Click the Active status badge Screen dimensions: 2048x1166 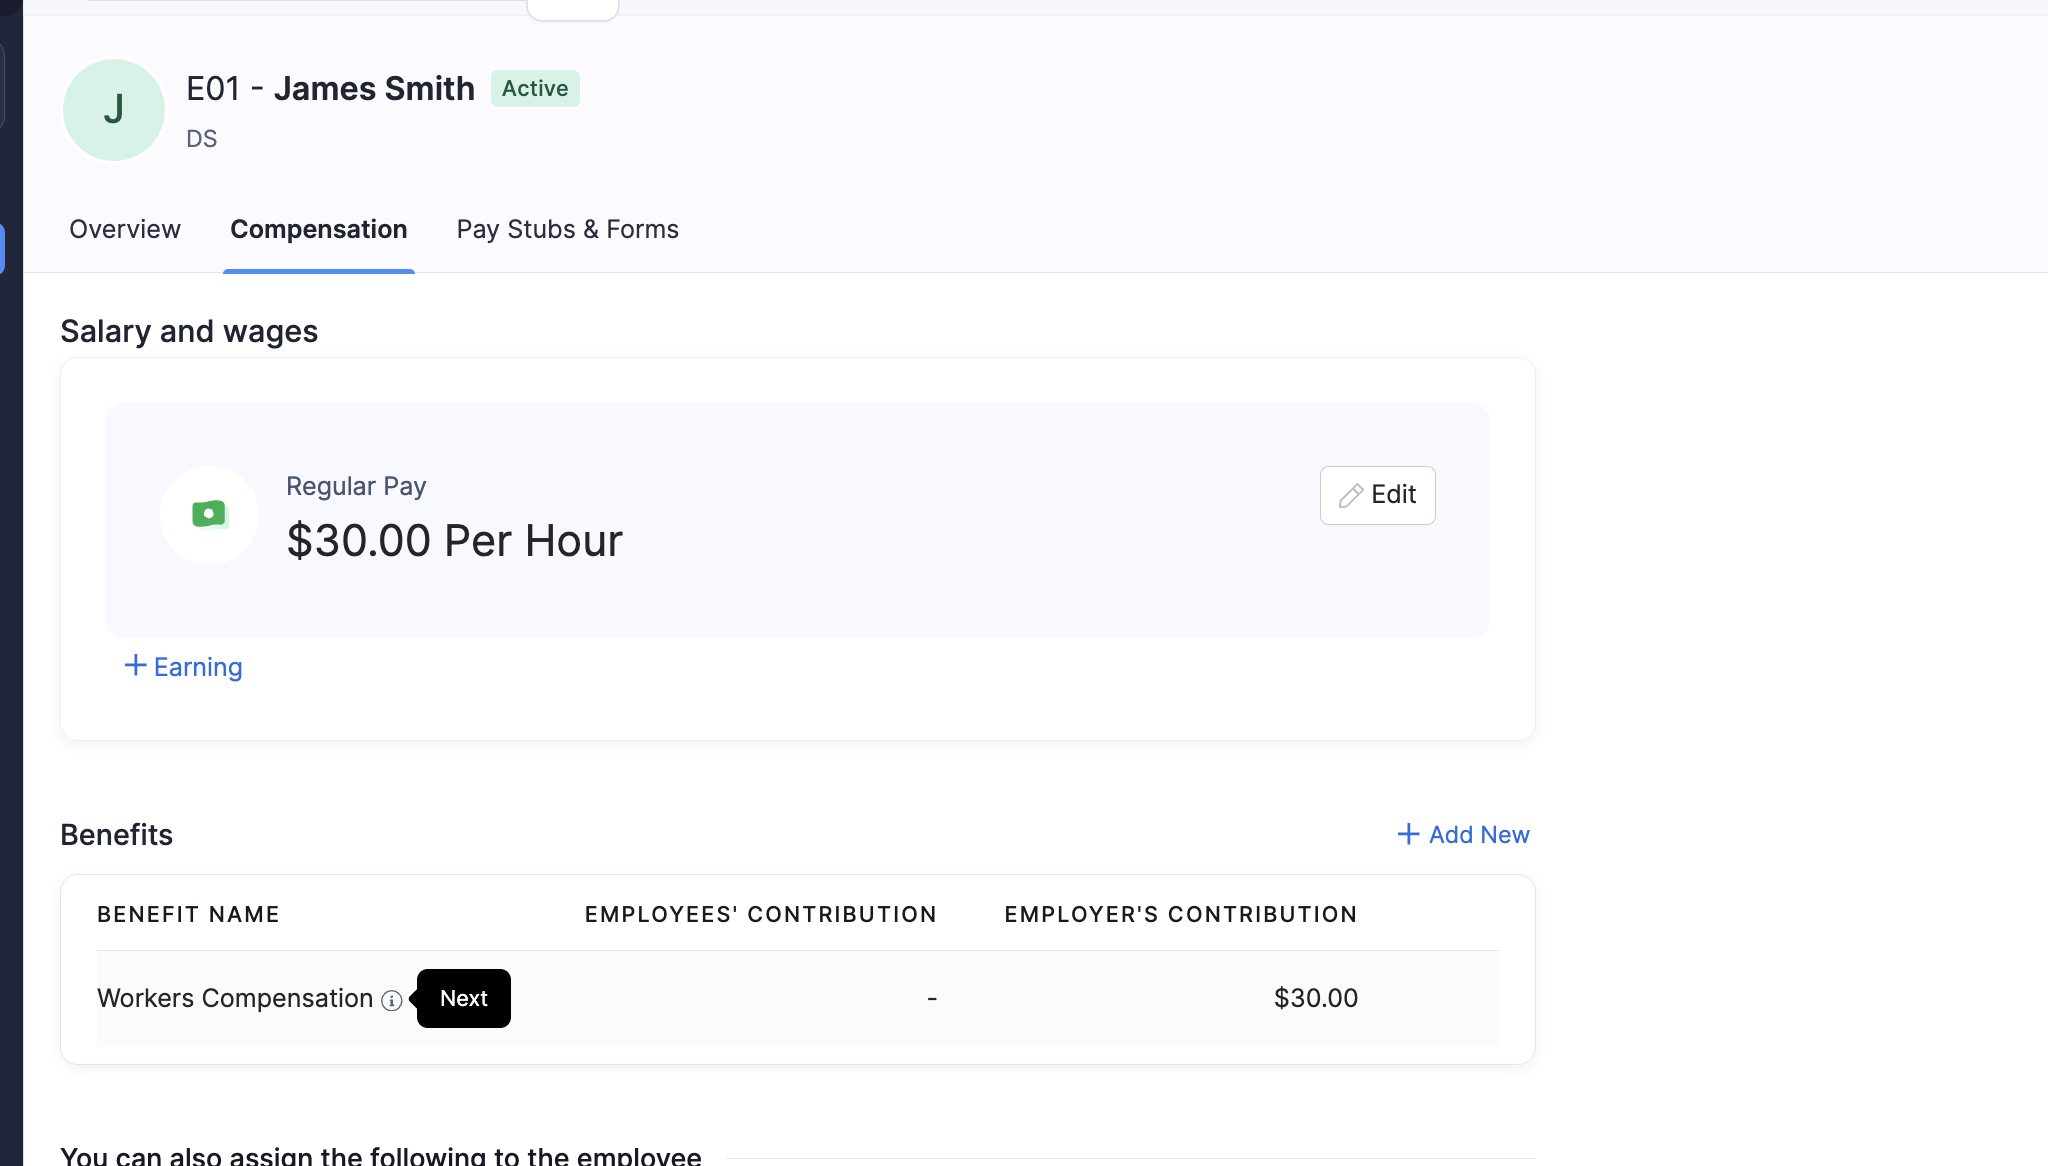click(535, 88)
